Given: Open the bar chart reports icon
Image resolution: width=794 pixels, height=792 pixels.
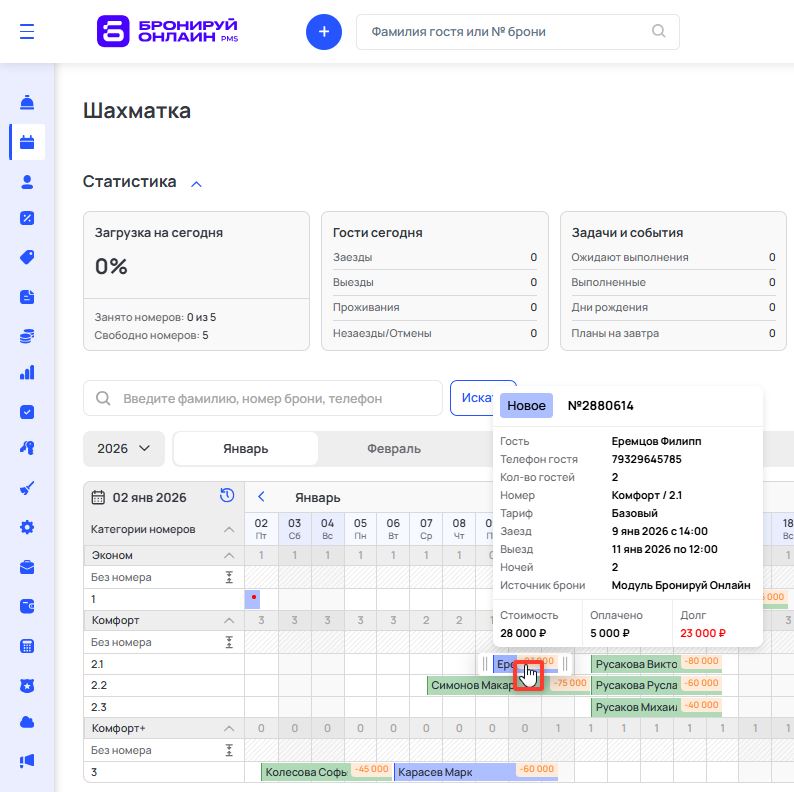Looking at the screenshot, I should pos(27,373).
